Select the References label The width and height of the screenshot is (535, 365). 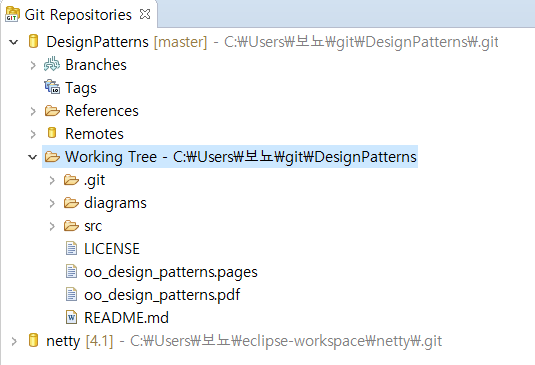[102, 111]
